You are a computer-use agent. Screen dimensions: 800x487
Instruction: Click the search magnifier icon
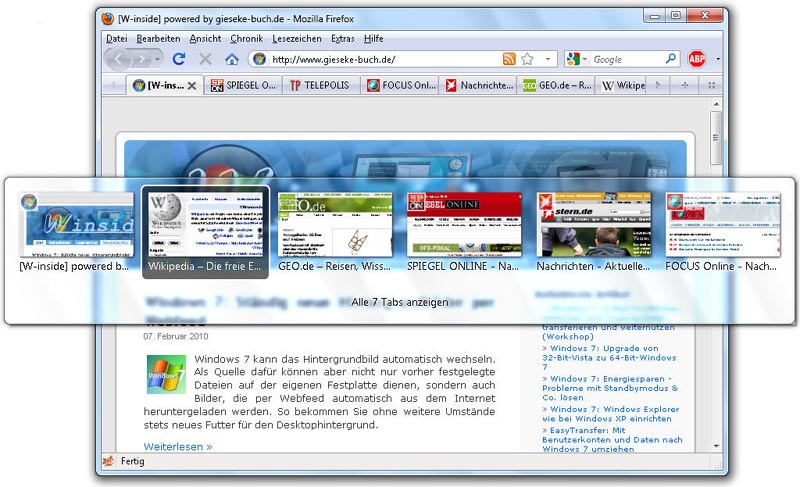coord(671,60)
